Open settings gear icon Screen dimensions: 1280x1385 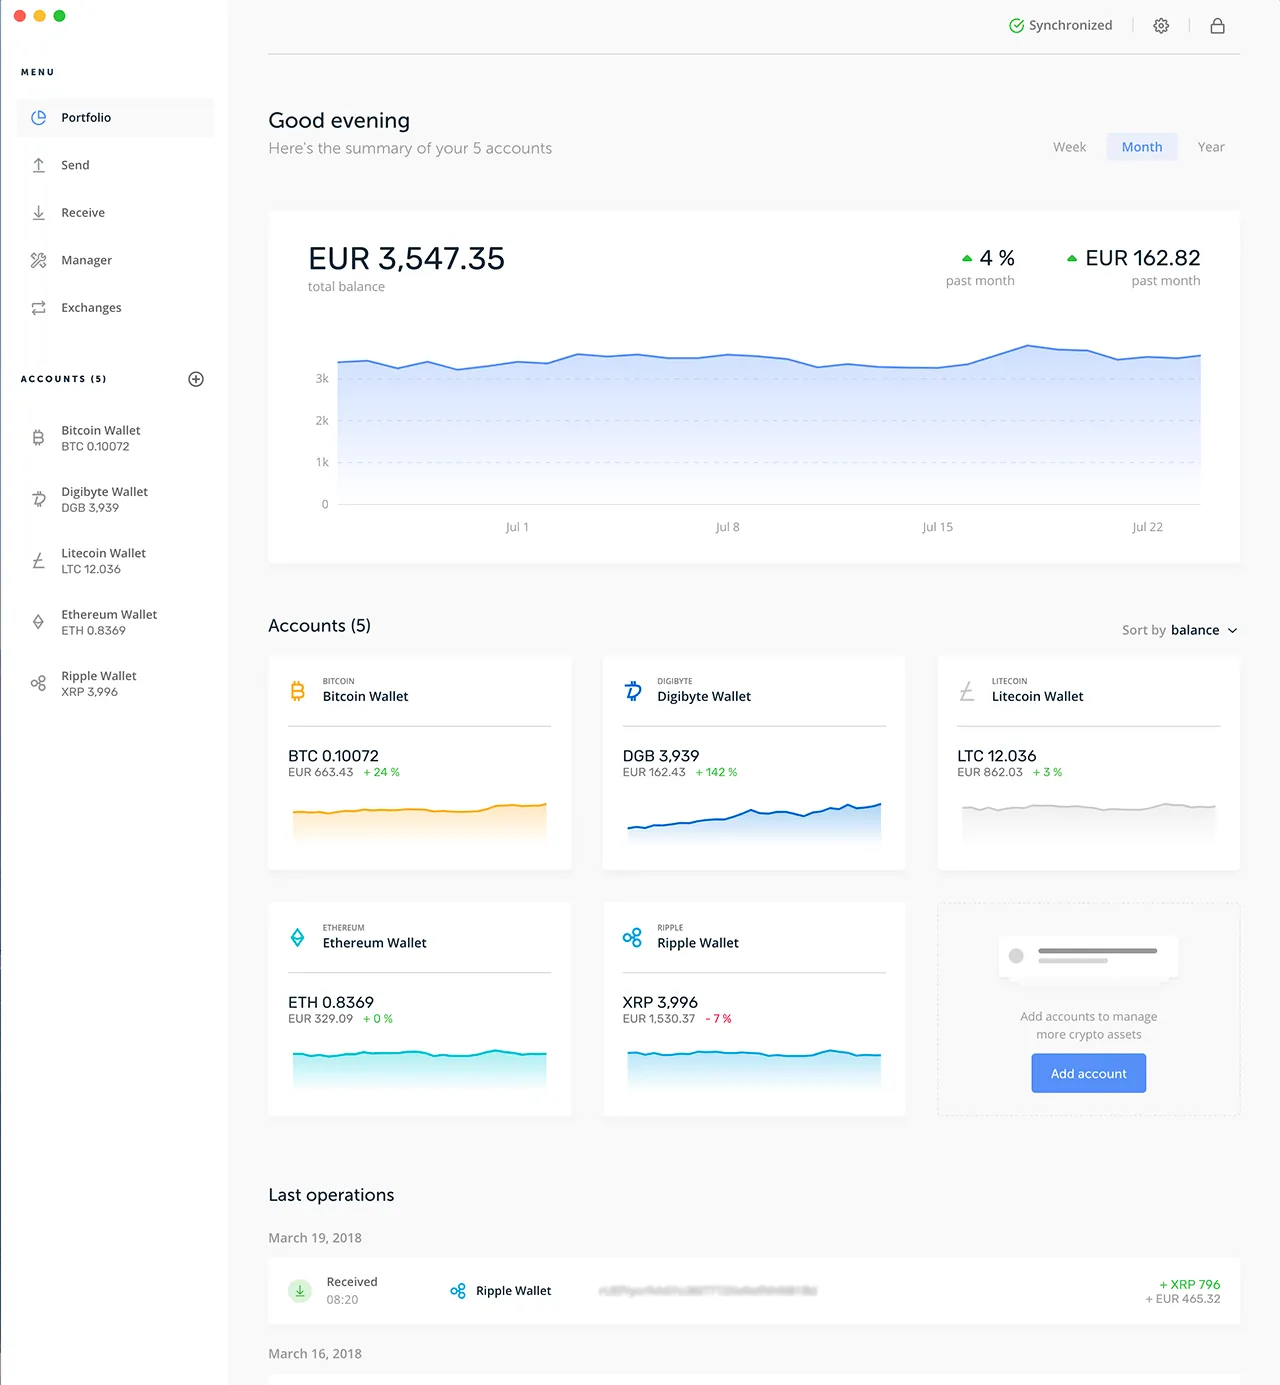tap(1161, 26)
